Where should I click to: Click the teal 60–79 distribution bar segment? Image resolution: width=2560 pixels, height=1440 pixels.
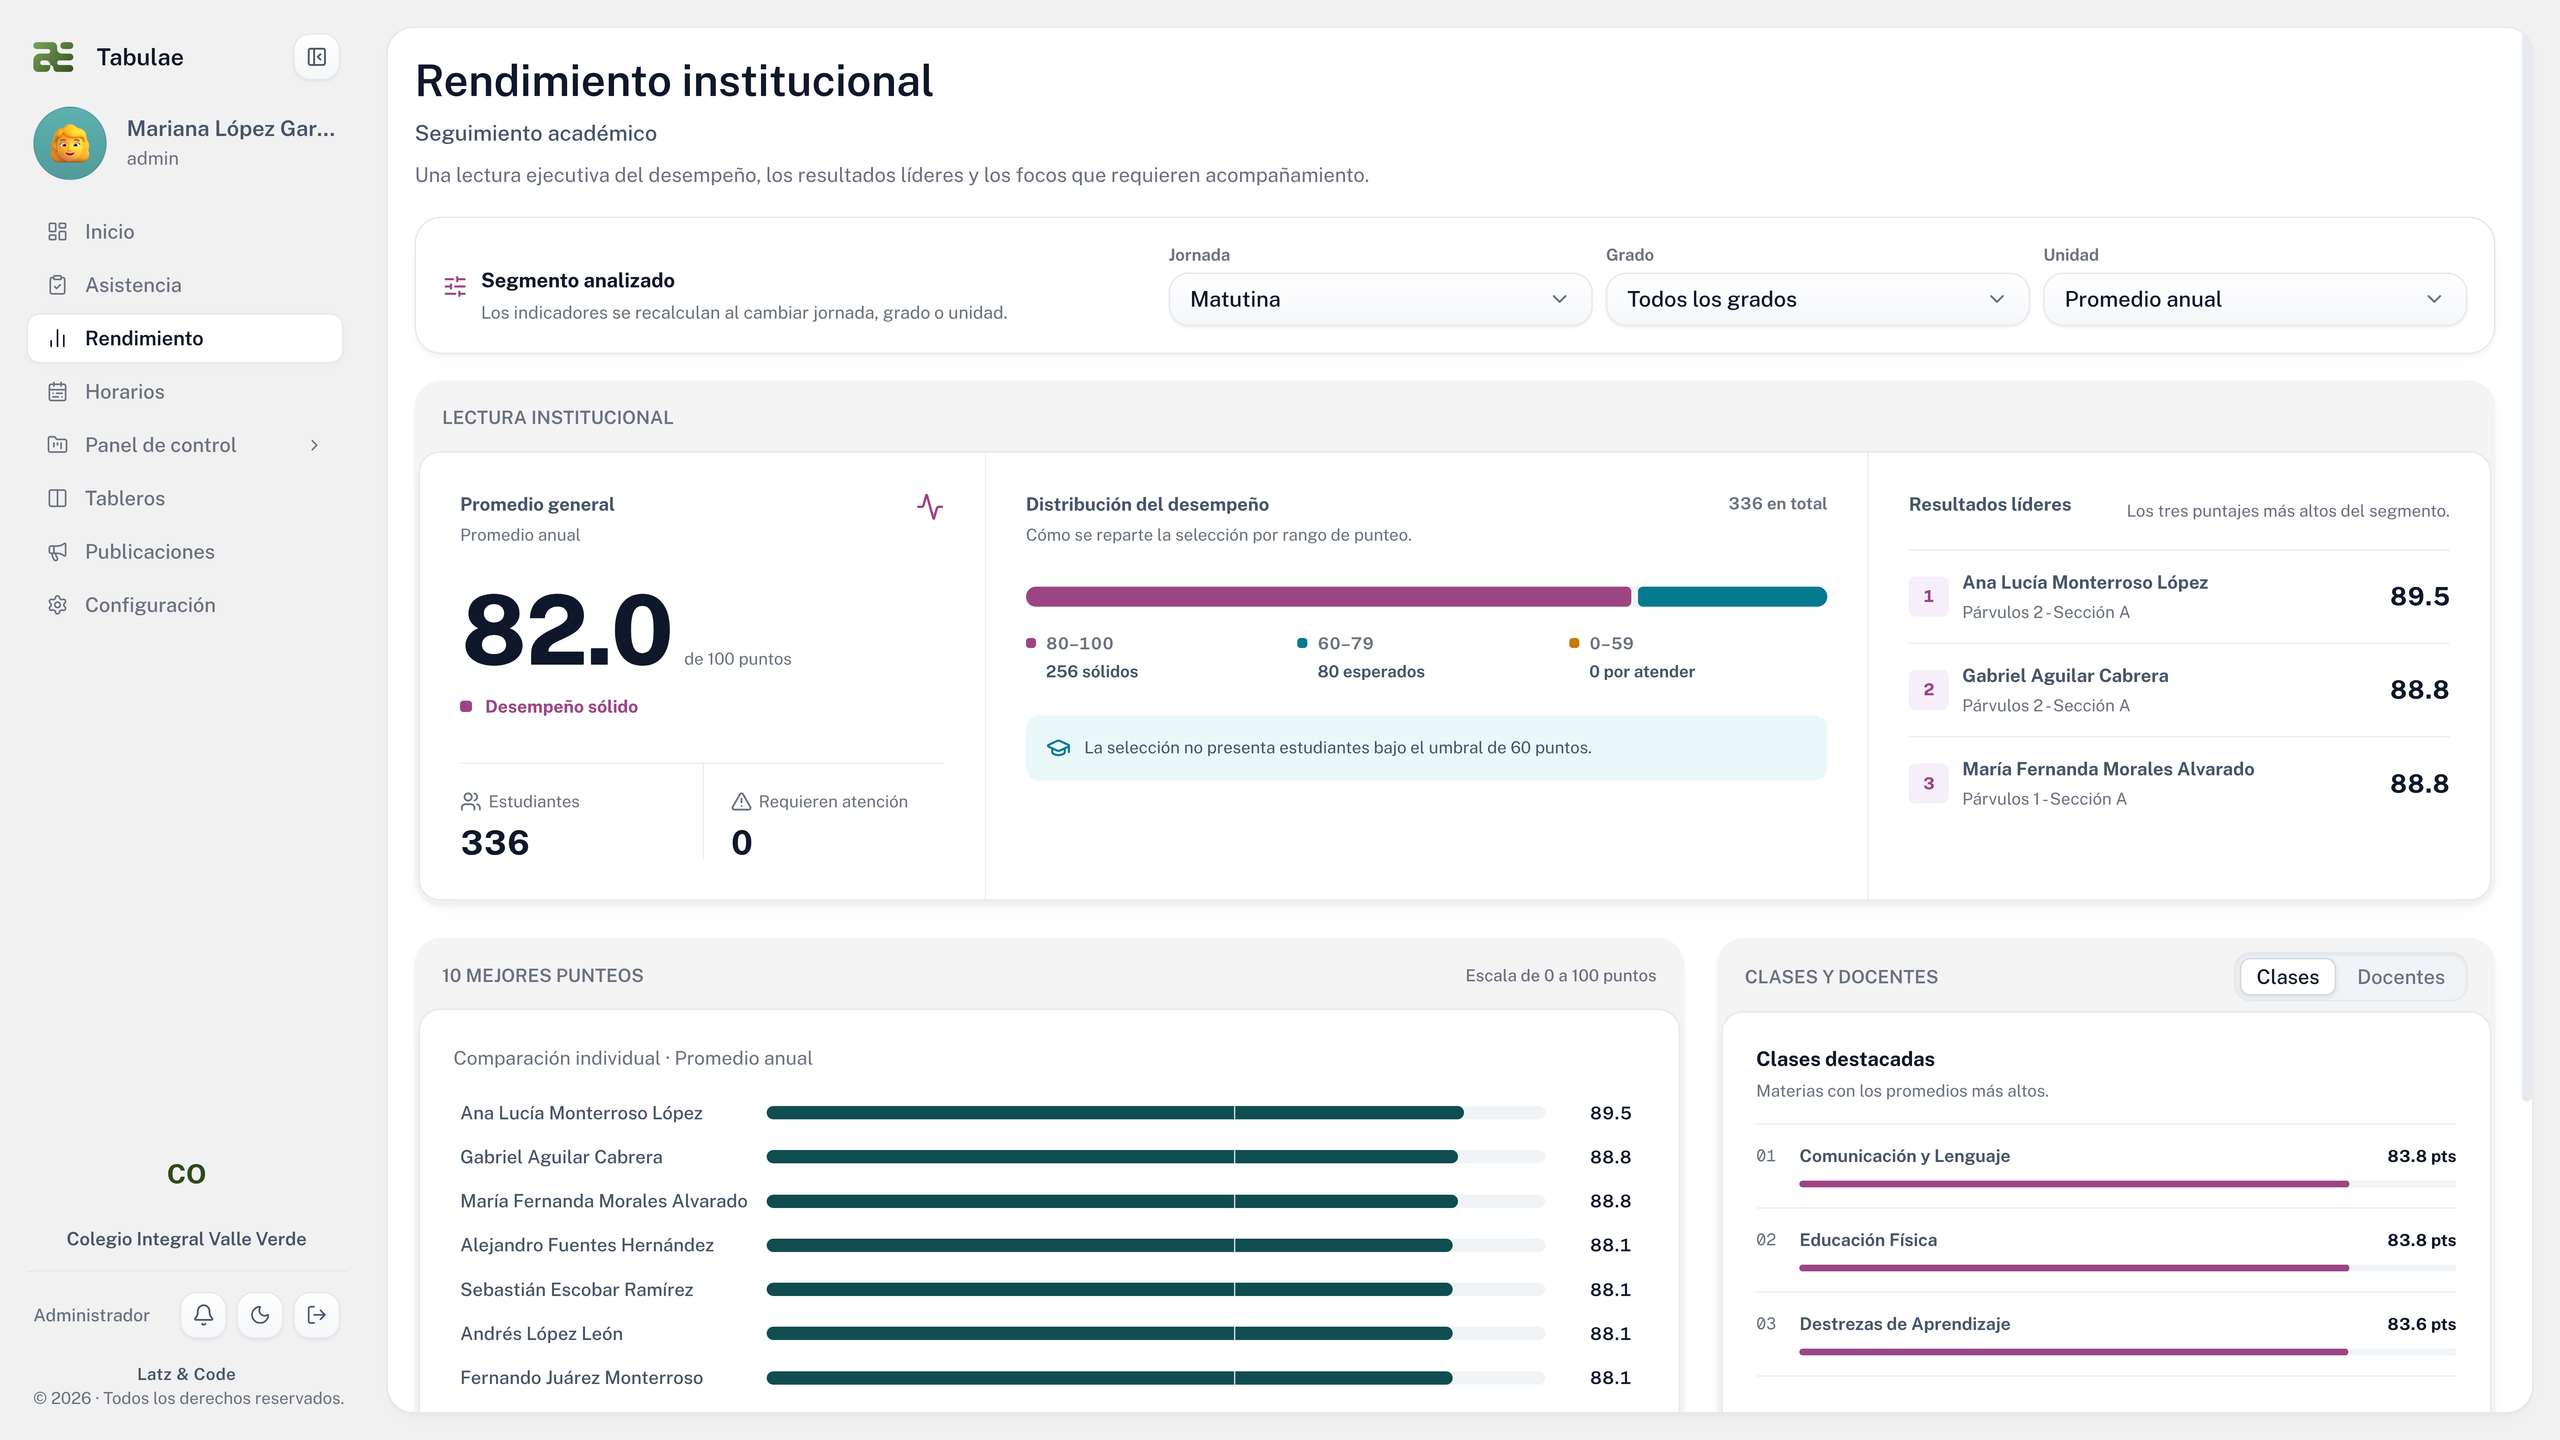point(1732,597)
